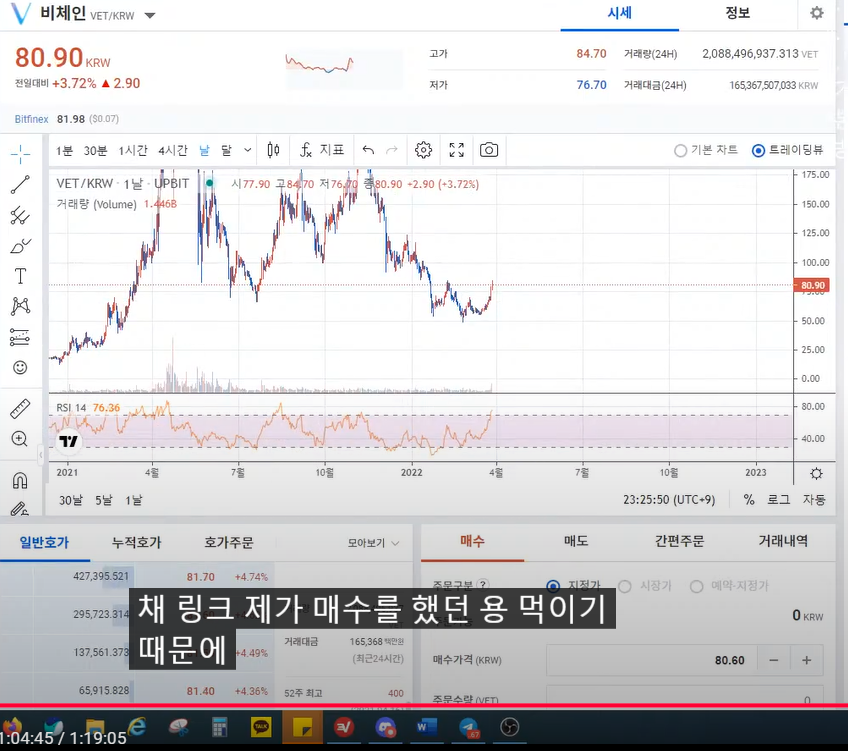
Task: Toggle 로그 logarithmic scale
Action: (x=778, y=500)
